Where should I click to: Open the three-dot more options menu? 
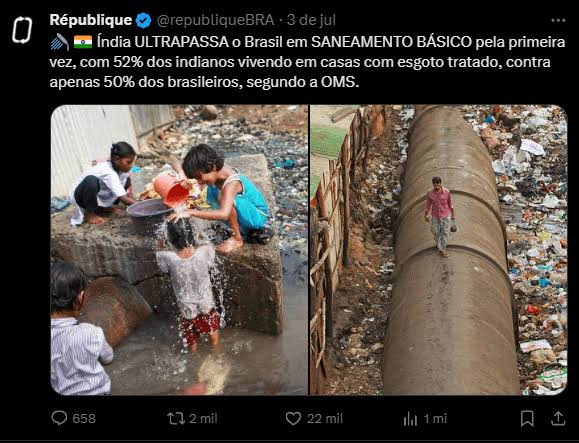[558, 21]
